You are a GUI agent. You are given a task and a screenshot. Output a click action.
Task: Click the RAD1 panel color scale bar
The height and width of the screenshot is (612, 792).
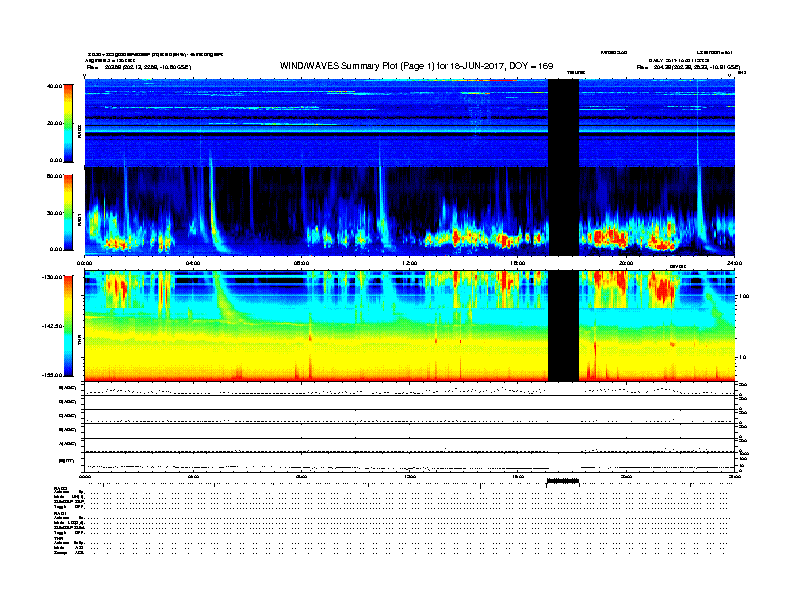pyautogui.click(x=68, y=213)
